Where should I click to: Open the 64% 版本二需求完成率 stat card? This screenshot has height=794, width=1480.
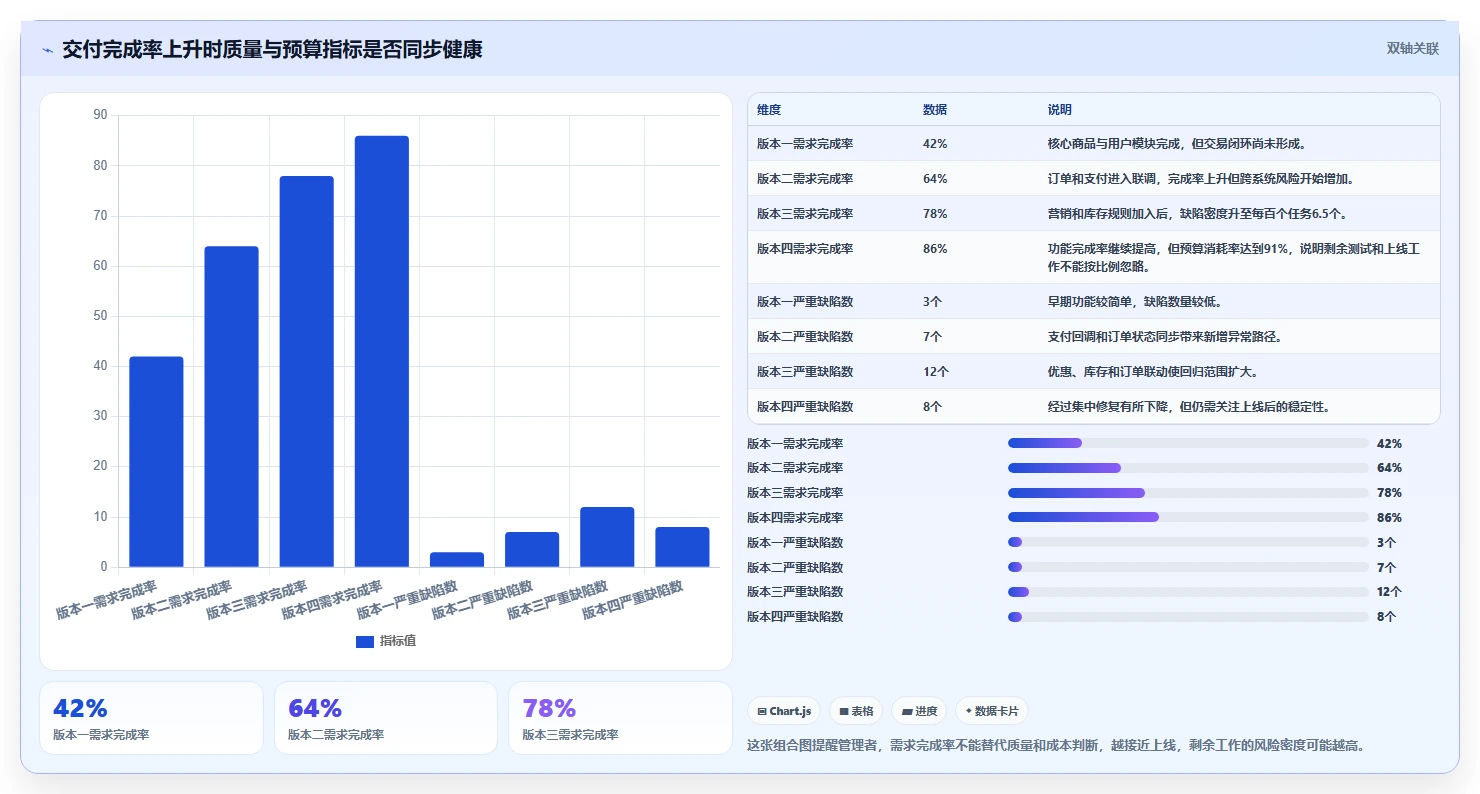click(386, 718)
